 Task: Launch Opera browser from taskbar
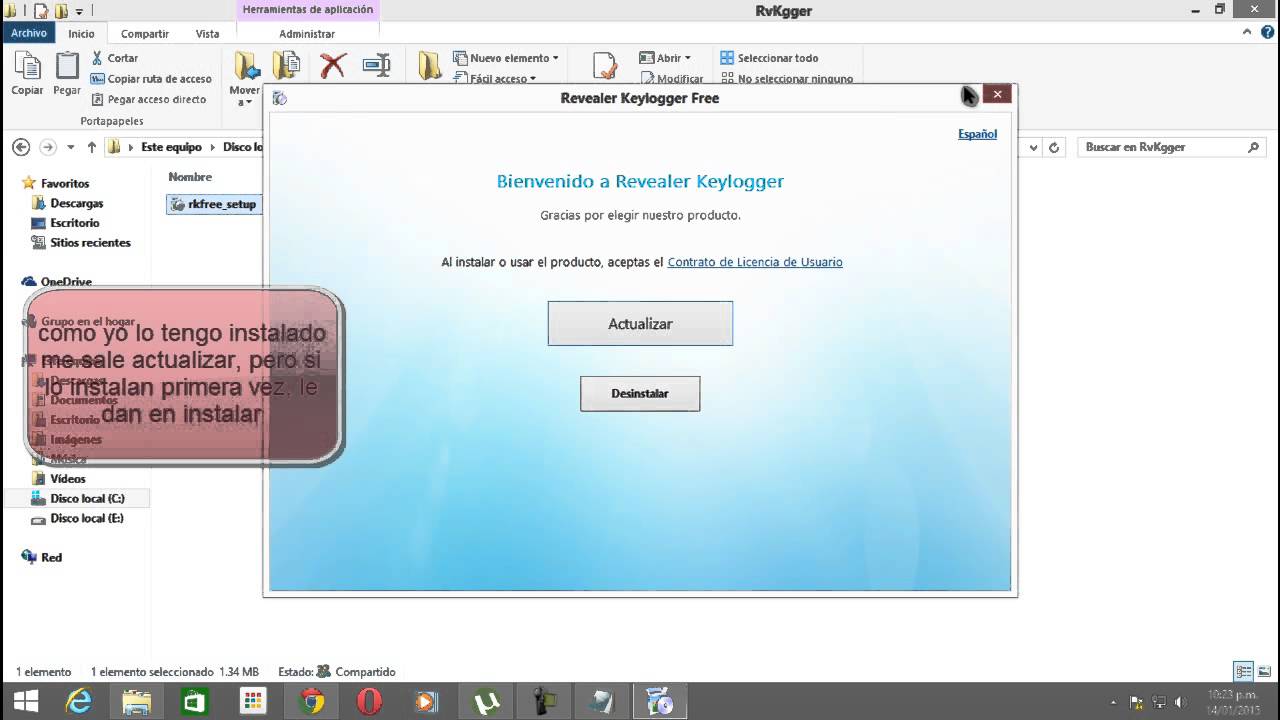point(369,701)
